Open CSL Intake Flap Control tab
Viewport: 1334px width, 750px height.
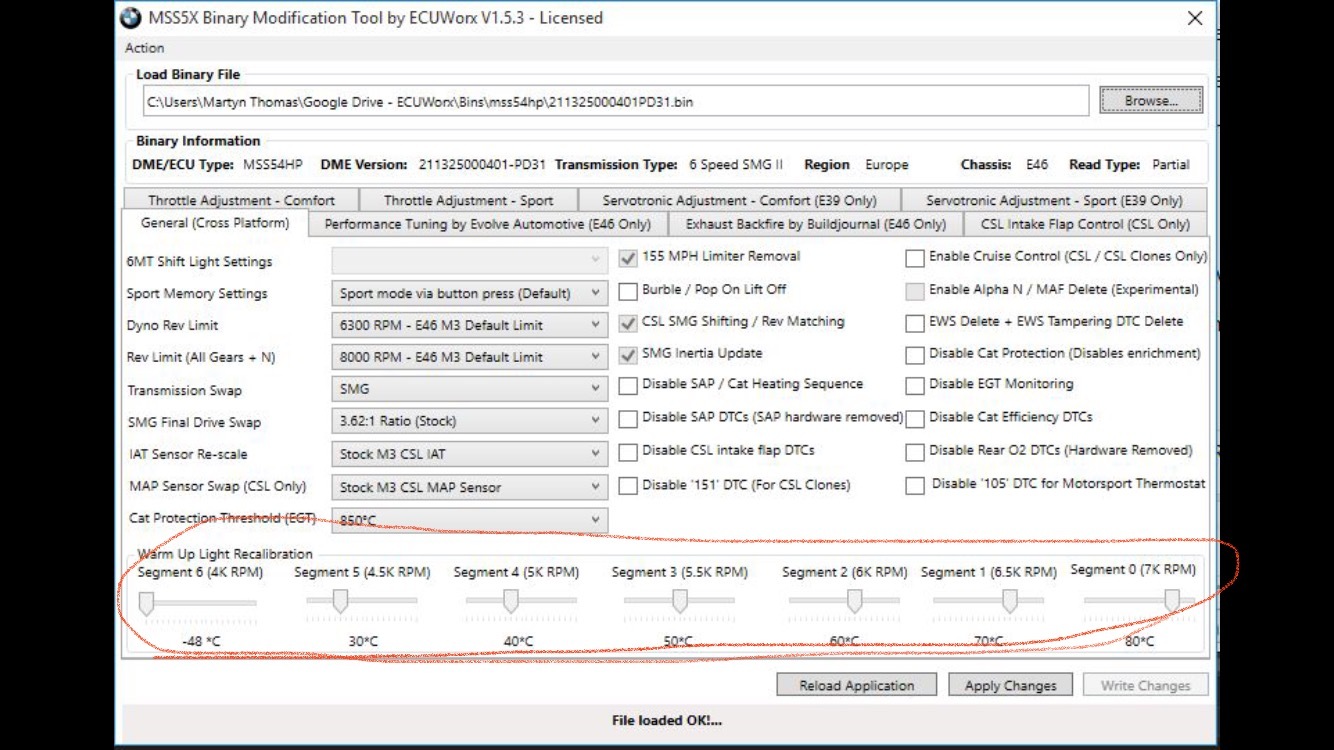[1085, 224]
